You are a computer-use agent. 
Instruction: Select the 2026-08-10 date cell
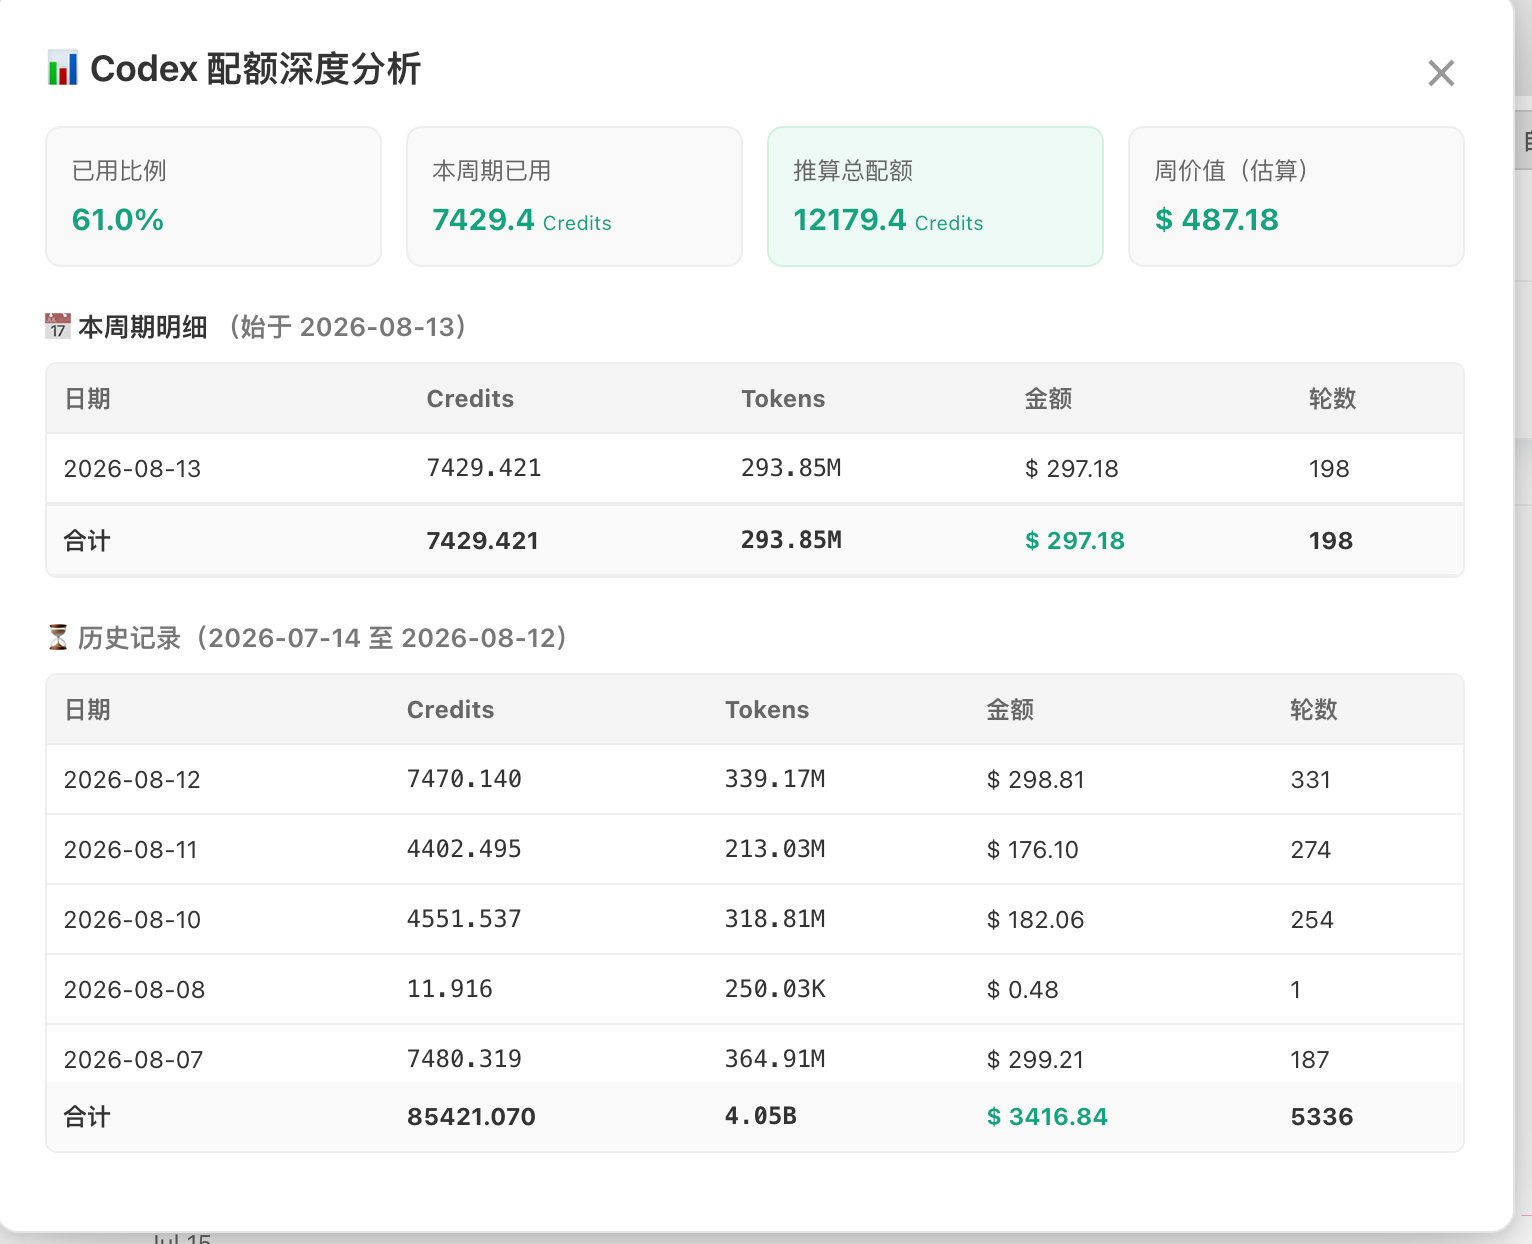pos(132,920)
